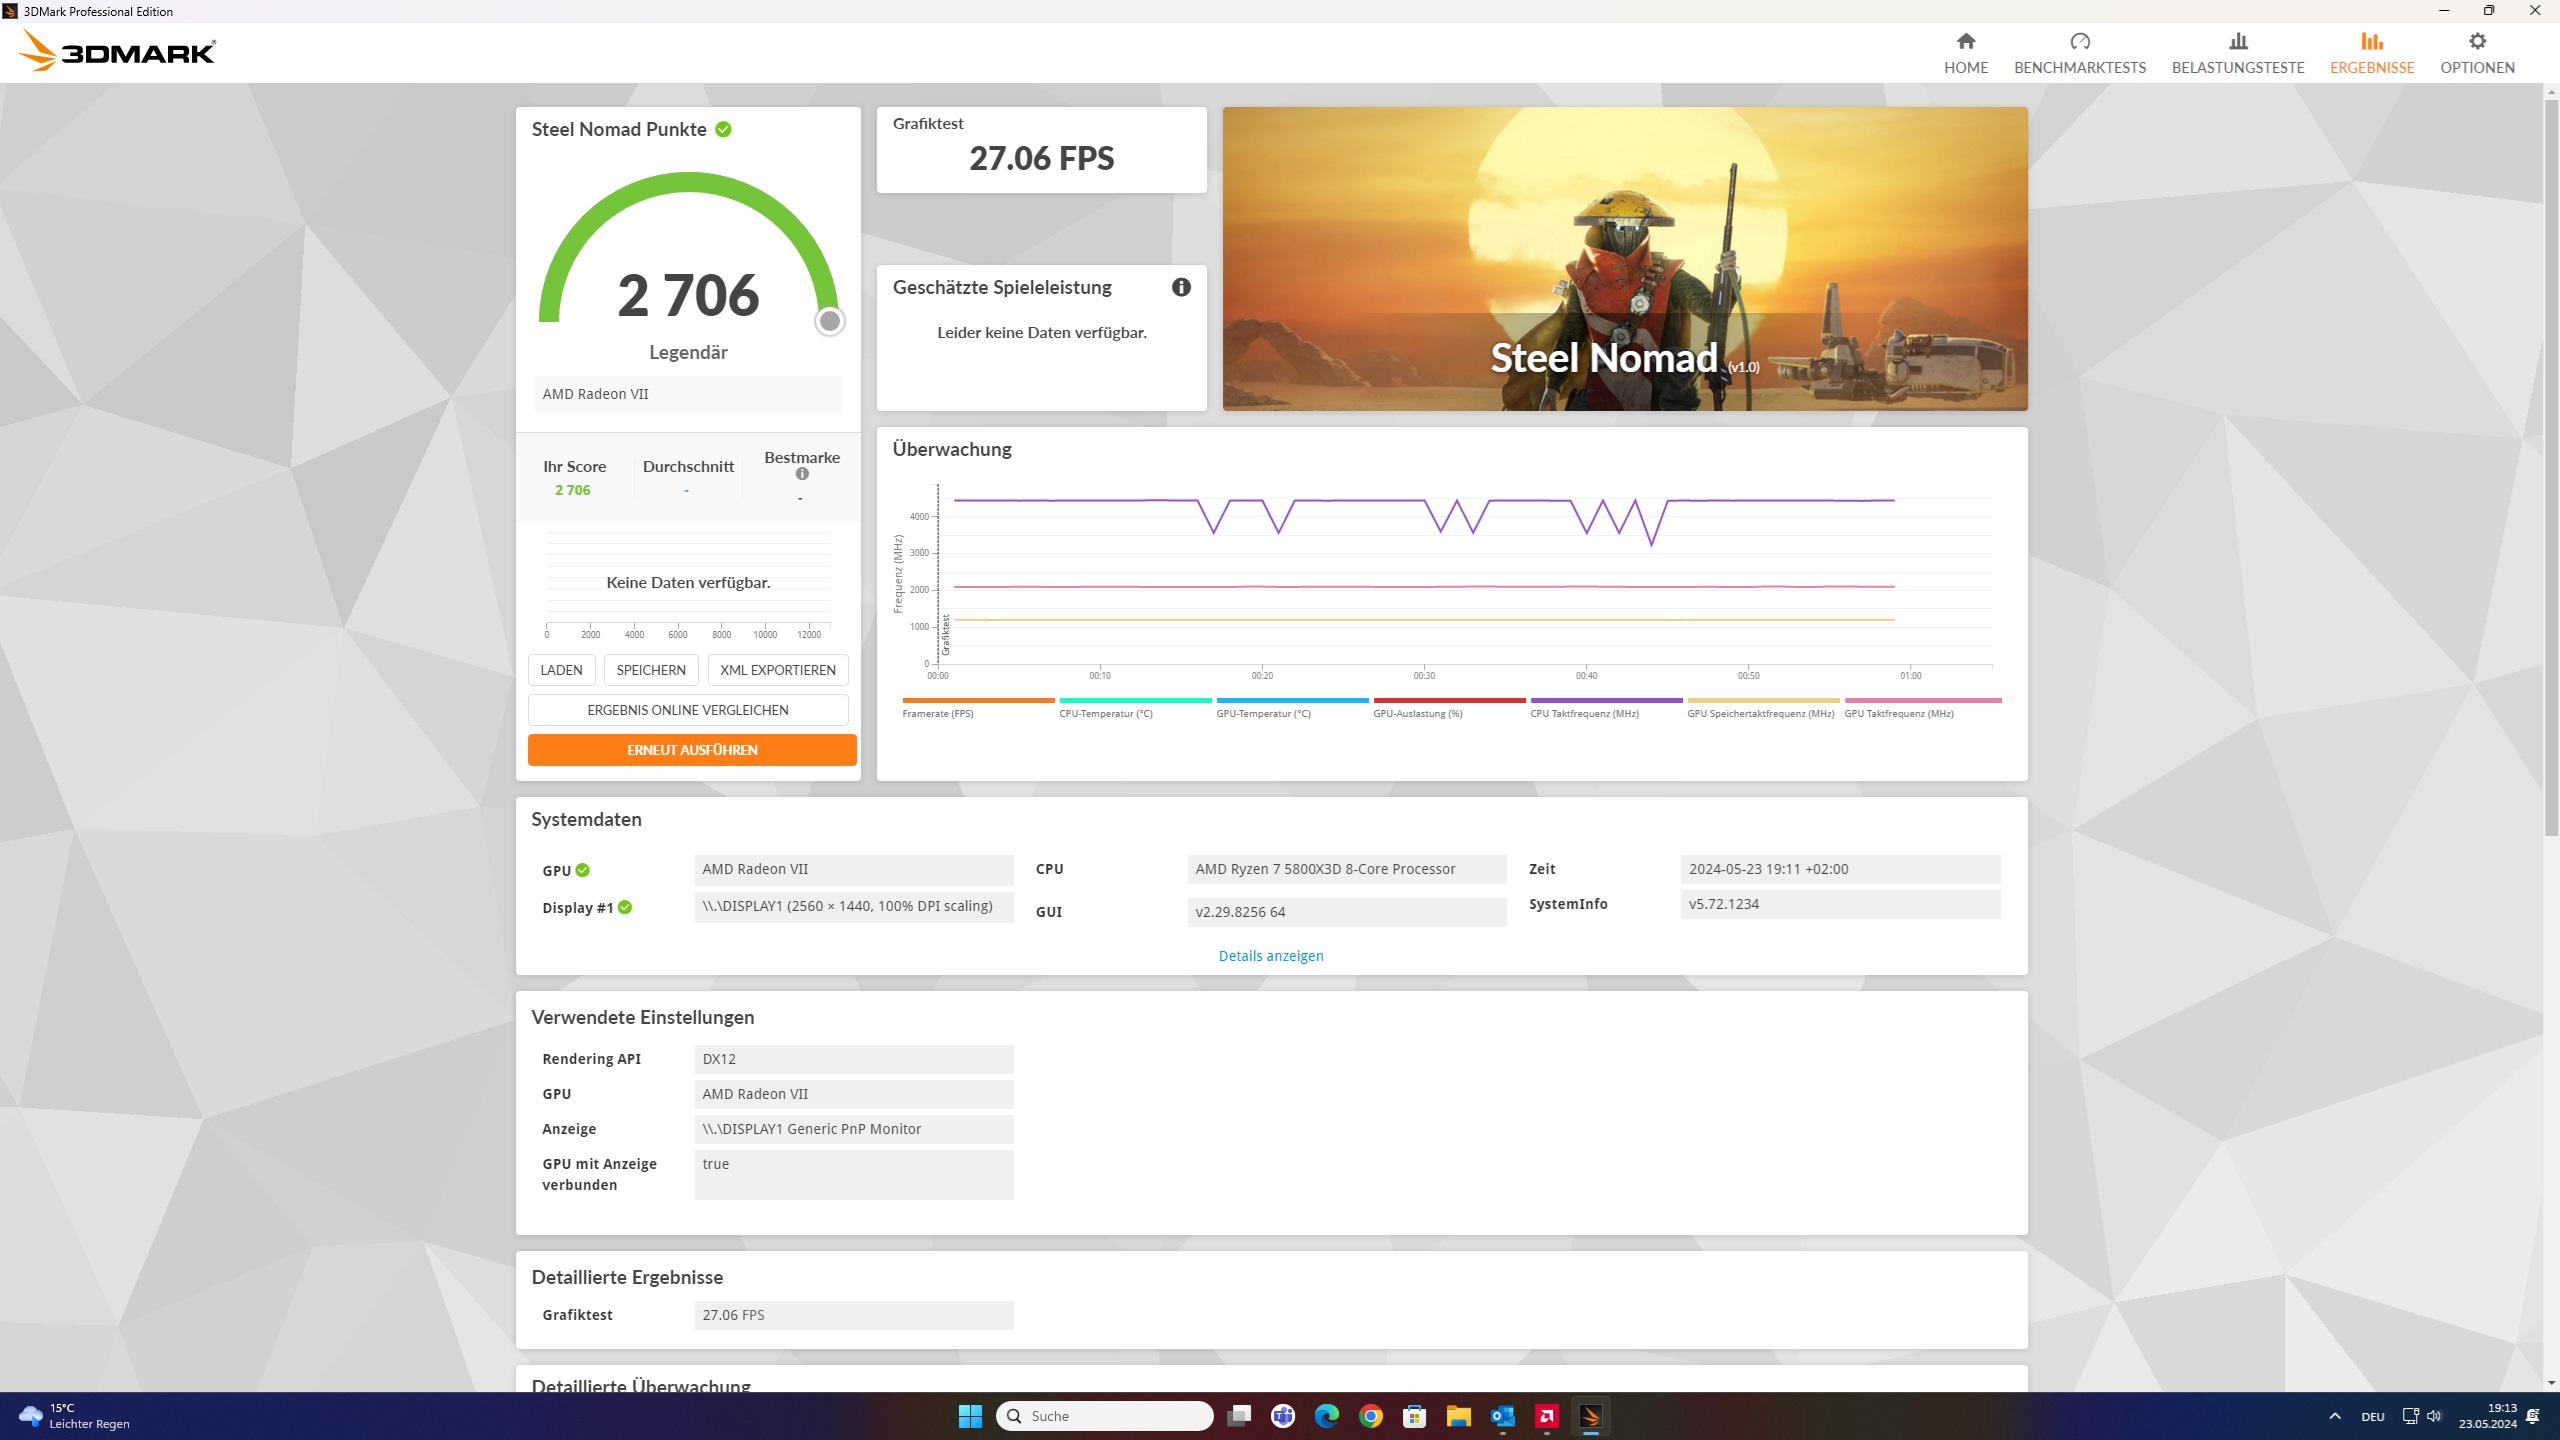Click GPU Speichertaktfrequenz yellow legend bar
This screenshot has width=2560, height=1440.
tap(1762, 701)
